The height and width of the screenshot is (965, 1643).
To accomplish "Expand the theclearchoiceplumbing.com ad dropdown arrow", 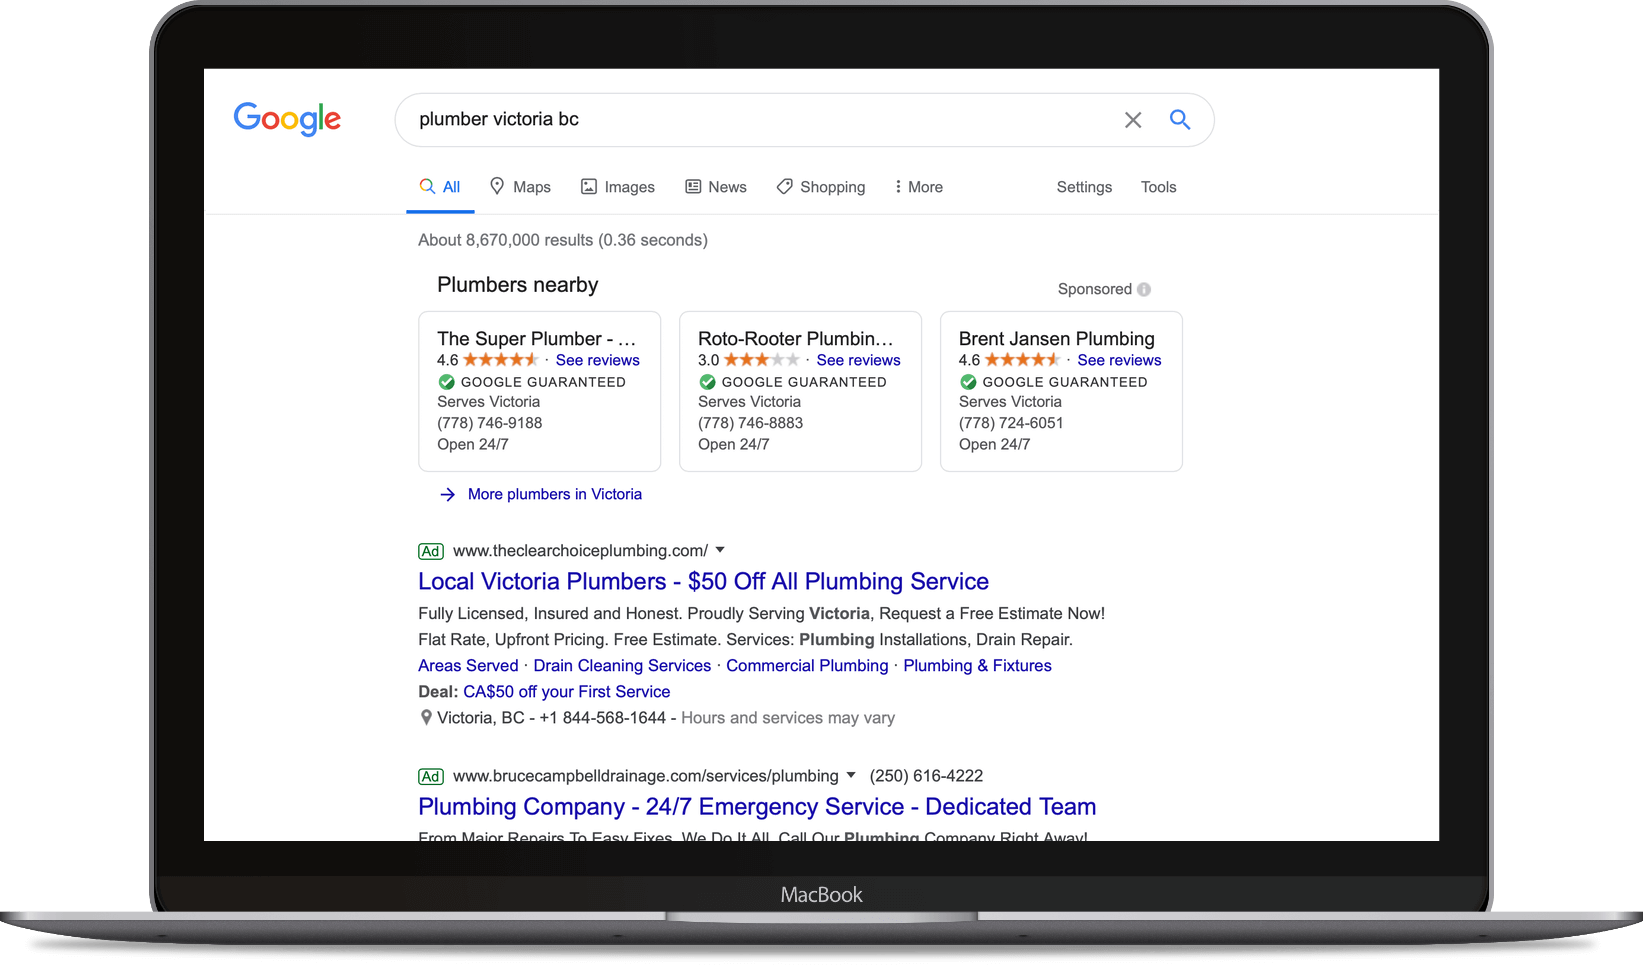I will [x=719, y=550].
